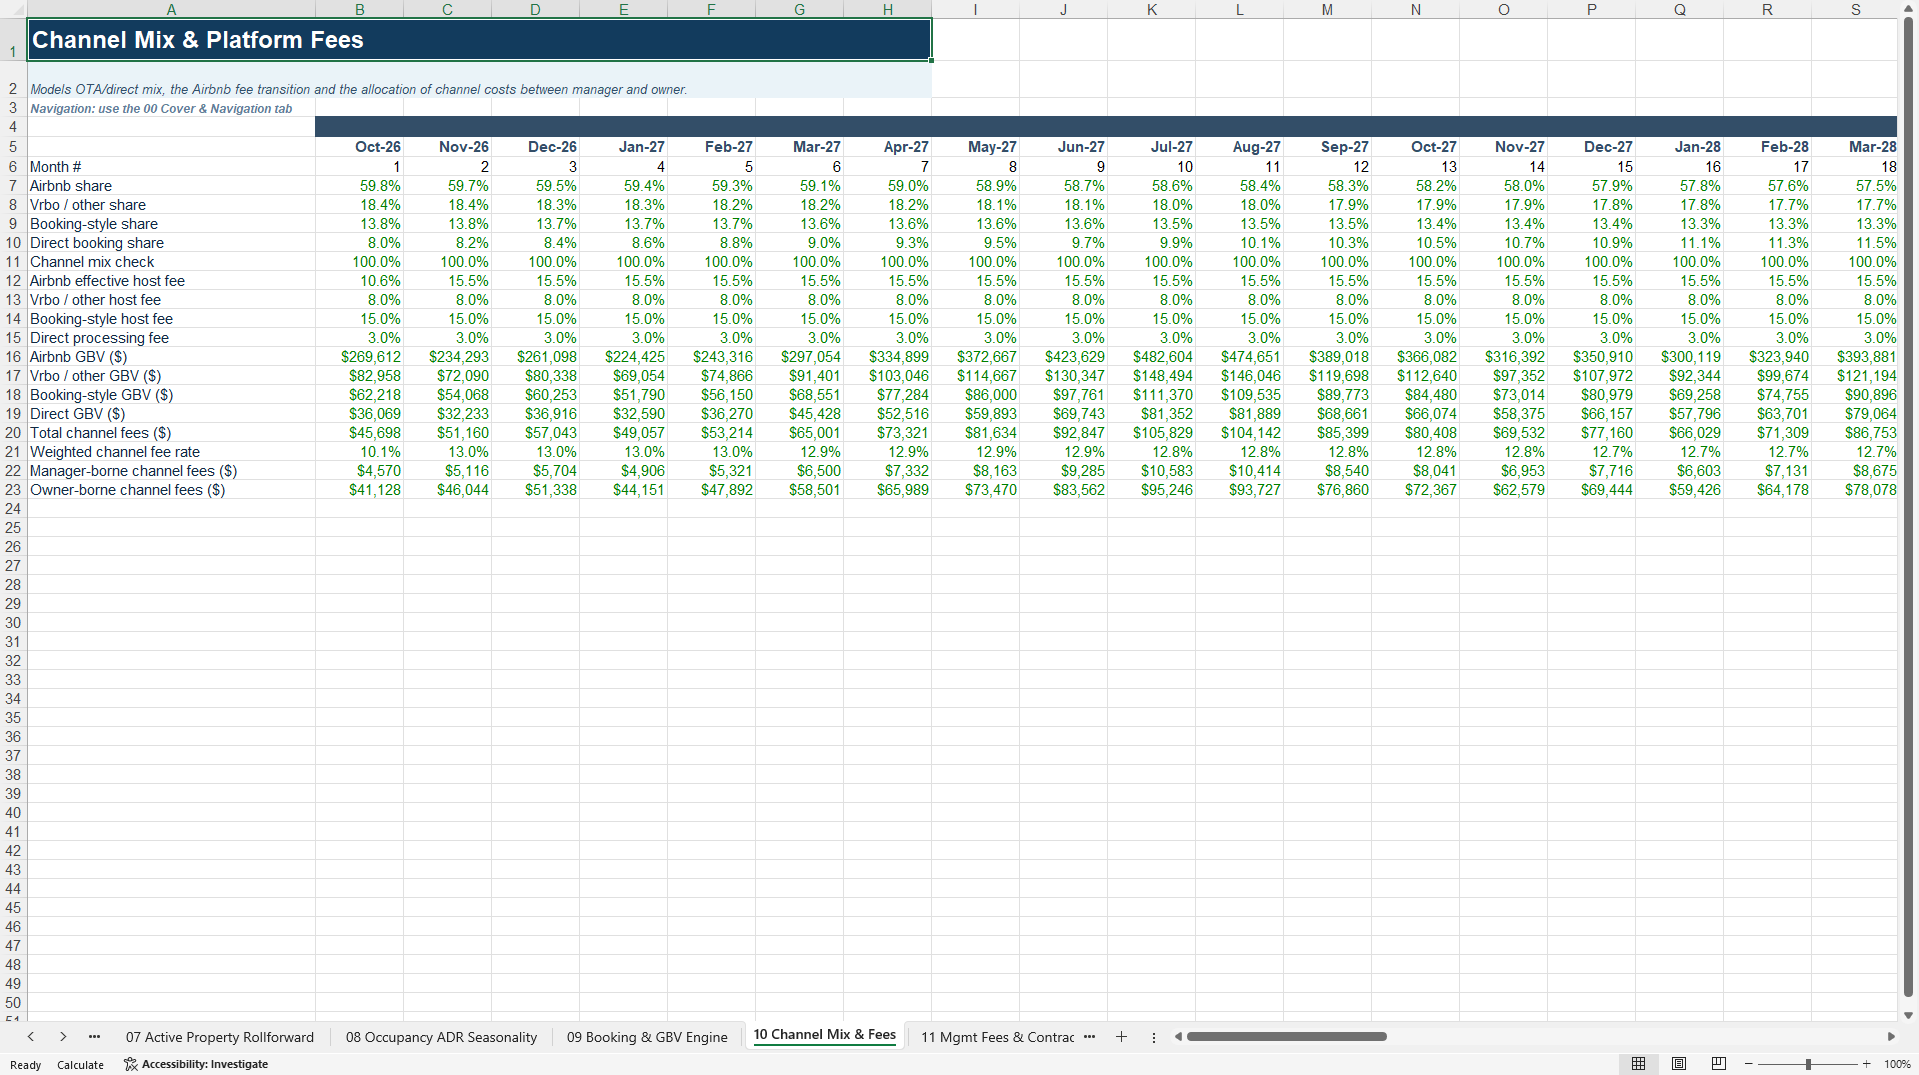
Task: Click the 100% zoom level
Action: point(1897,1064)
